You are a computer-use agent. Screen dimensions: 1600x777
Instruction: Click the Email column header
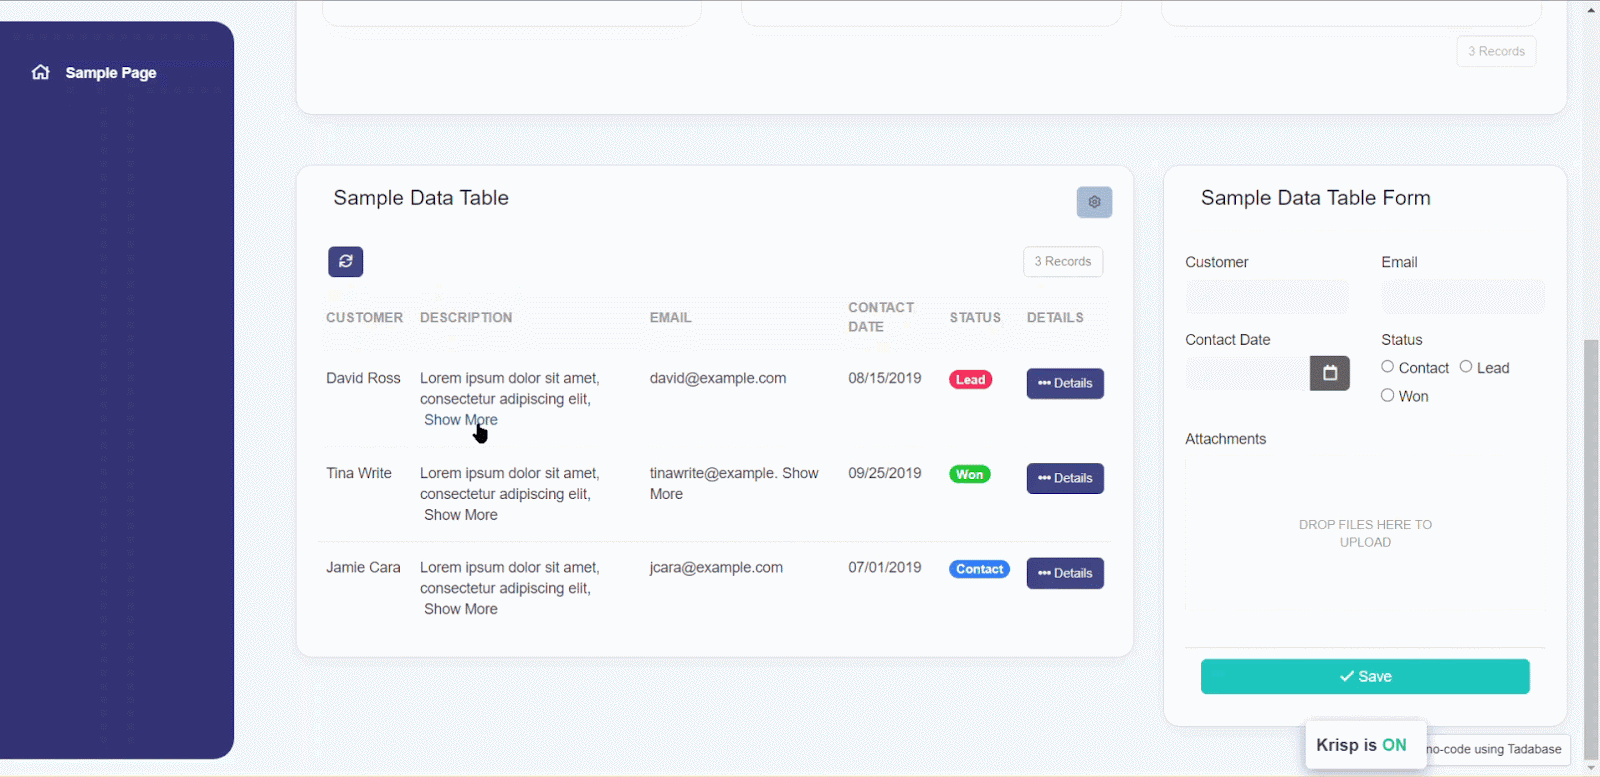coord(670,318)
